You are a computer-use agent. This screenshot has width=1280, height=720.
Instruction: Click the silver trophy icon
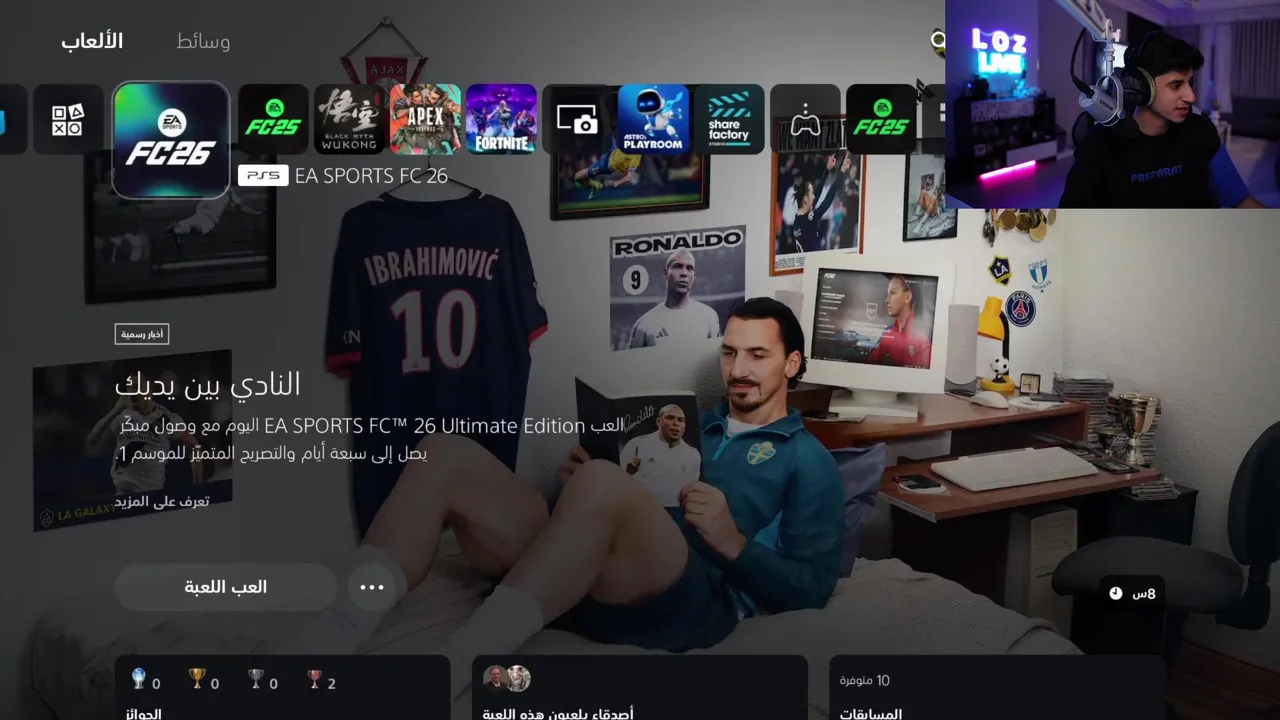click(256, 680)
